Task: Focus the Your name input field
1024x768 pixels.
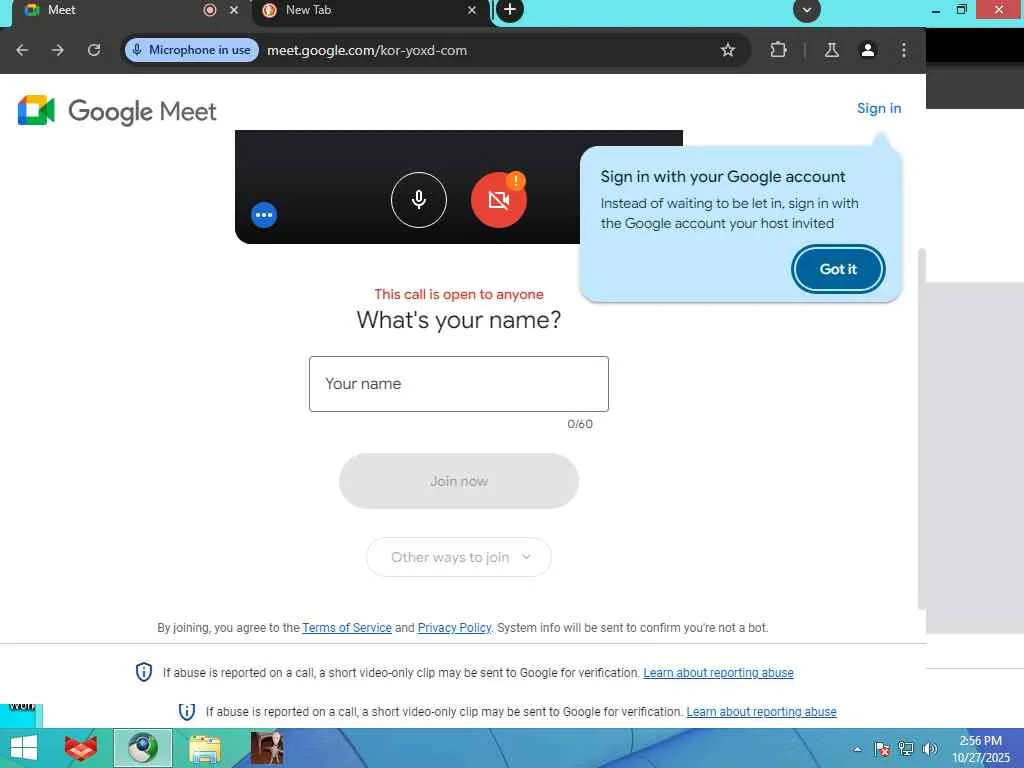Action: 458,384
